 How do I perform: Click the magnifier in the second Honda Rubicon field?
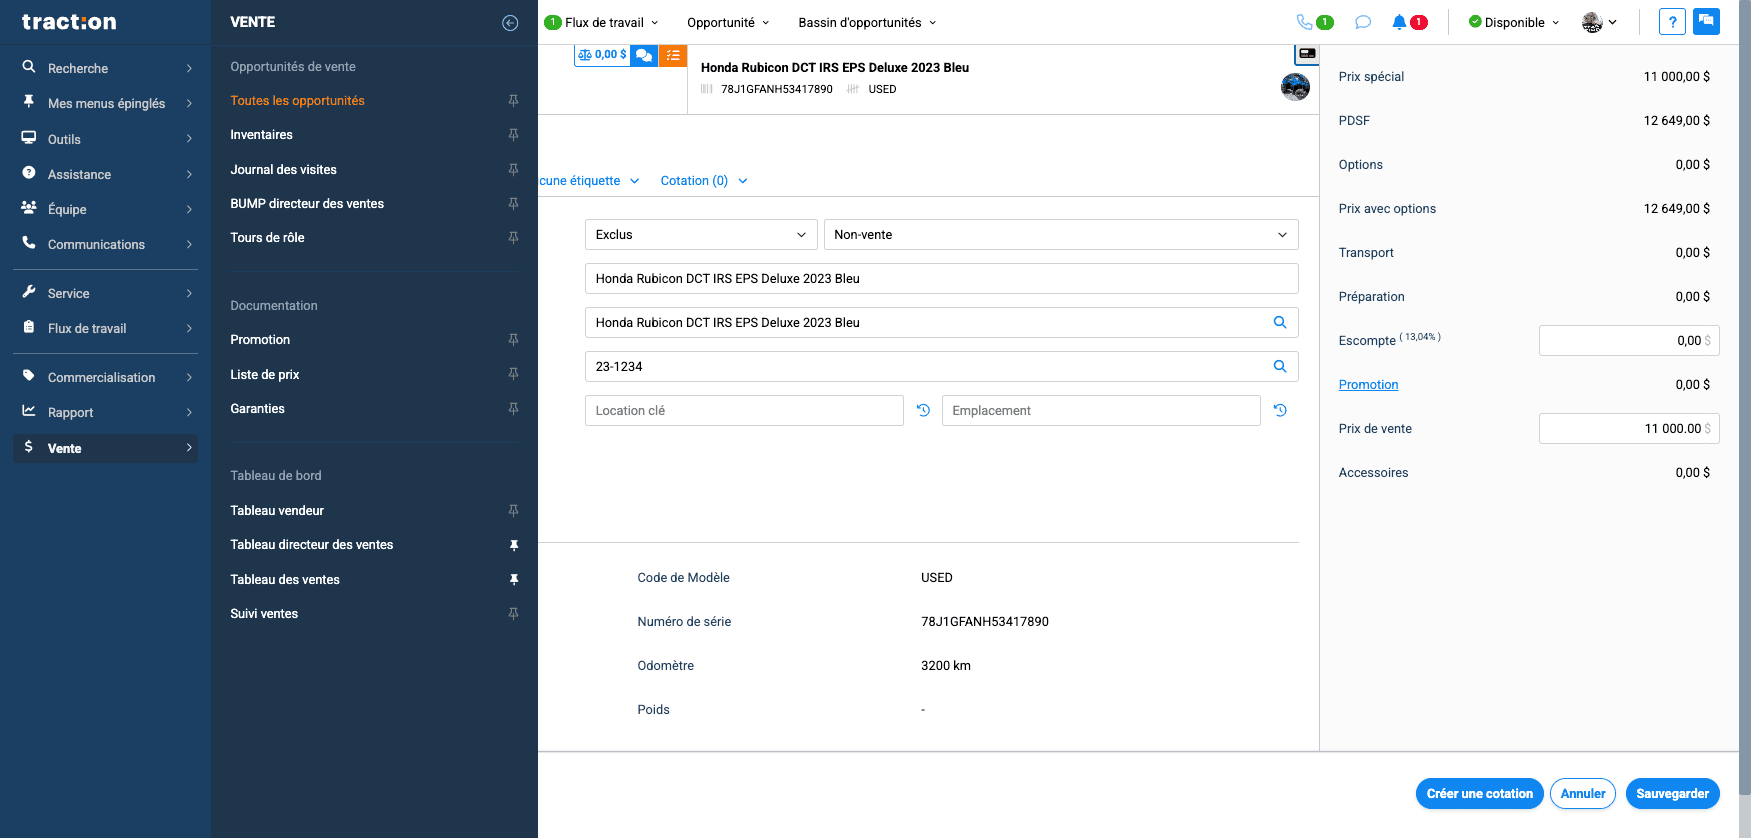click(x=1280, y=323)
